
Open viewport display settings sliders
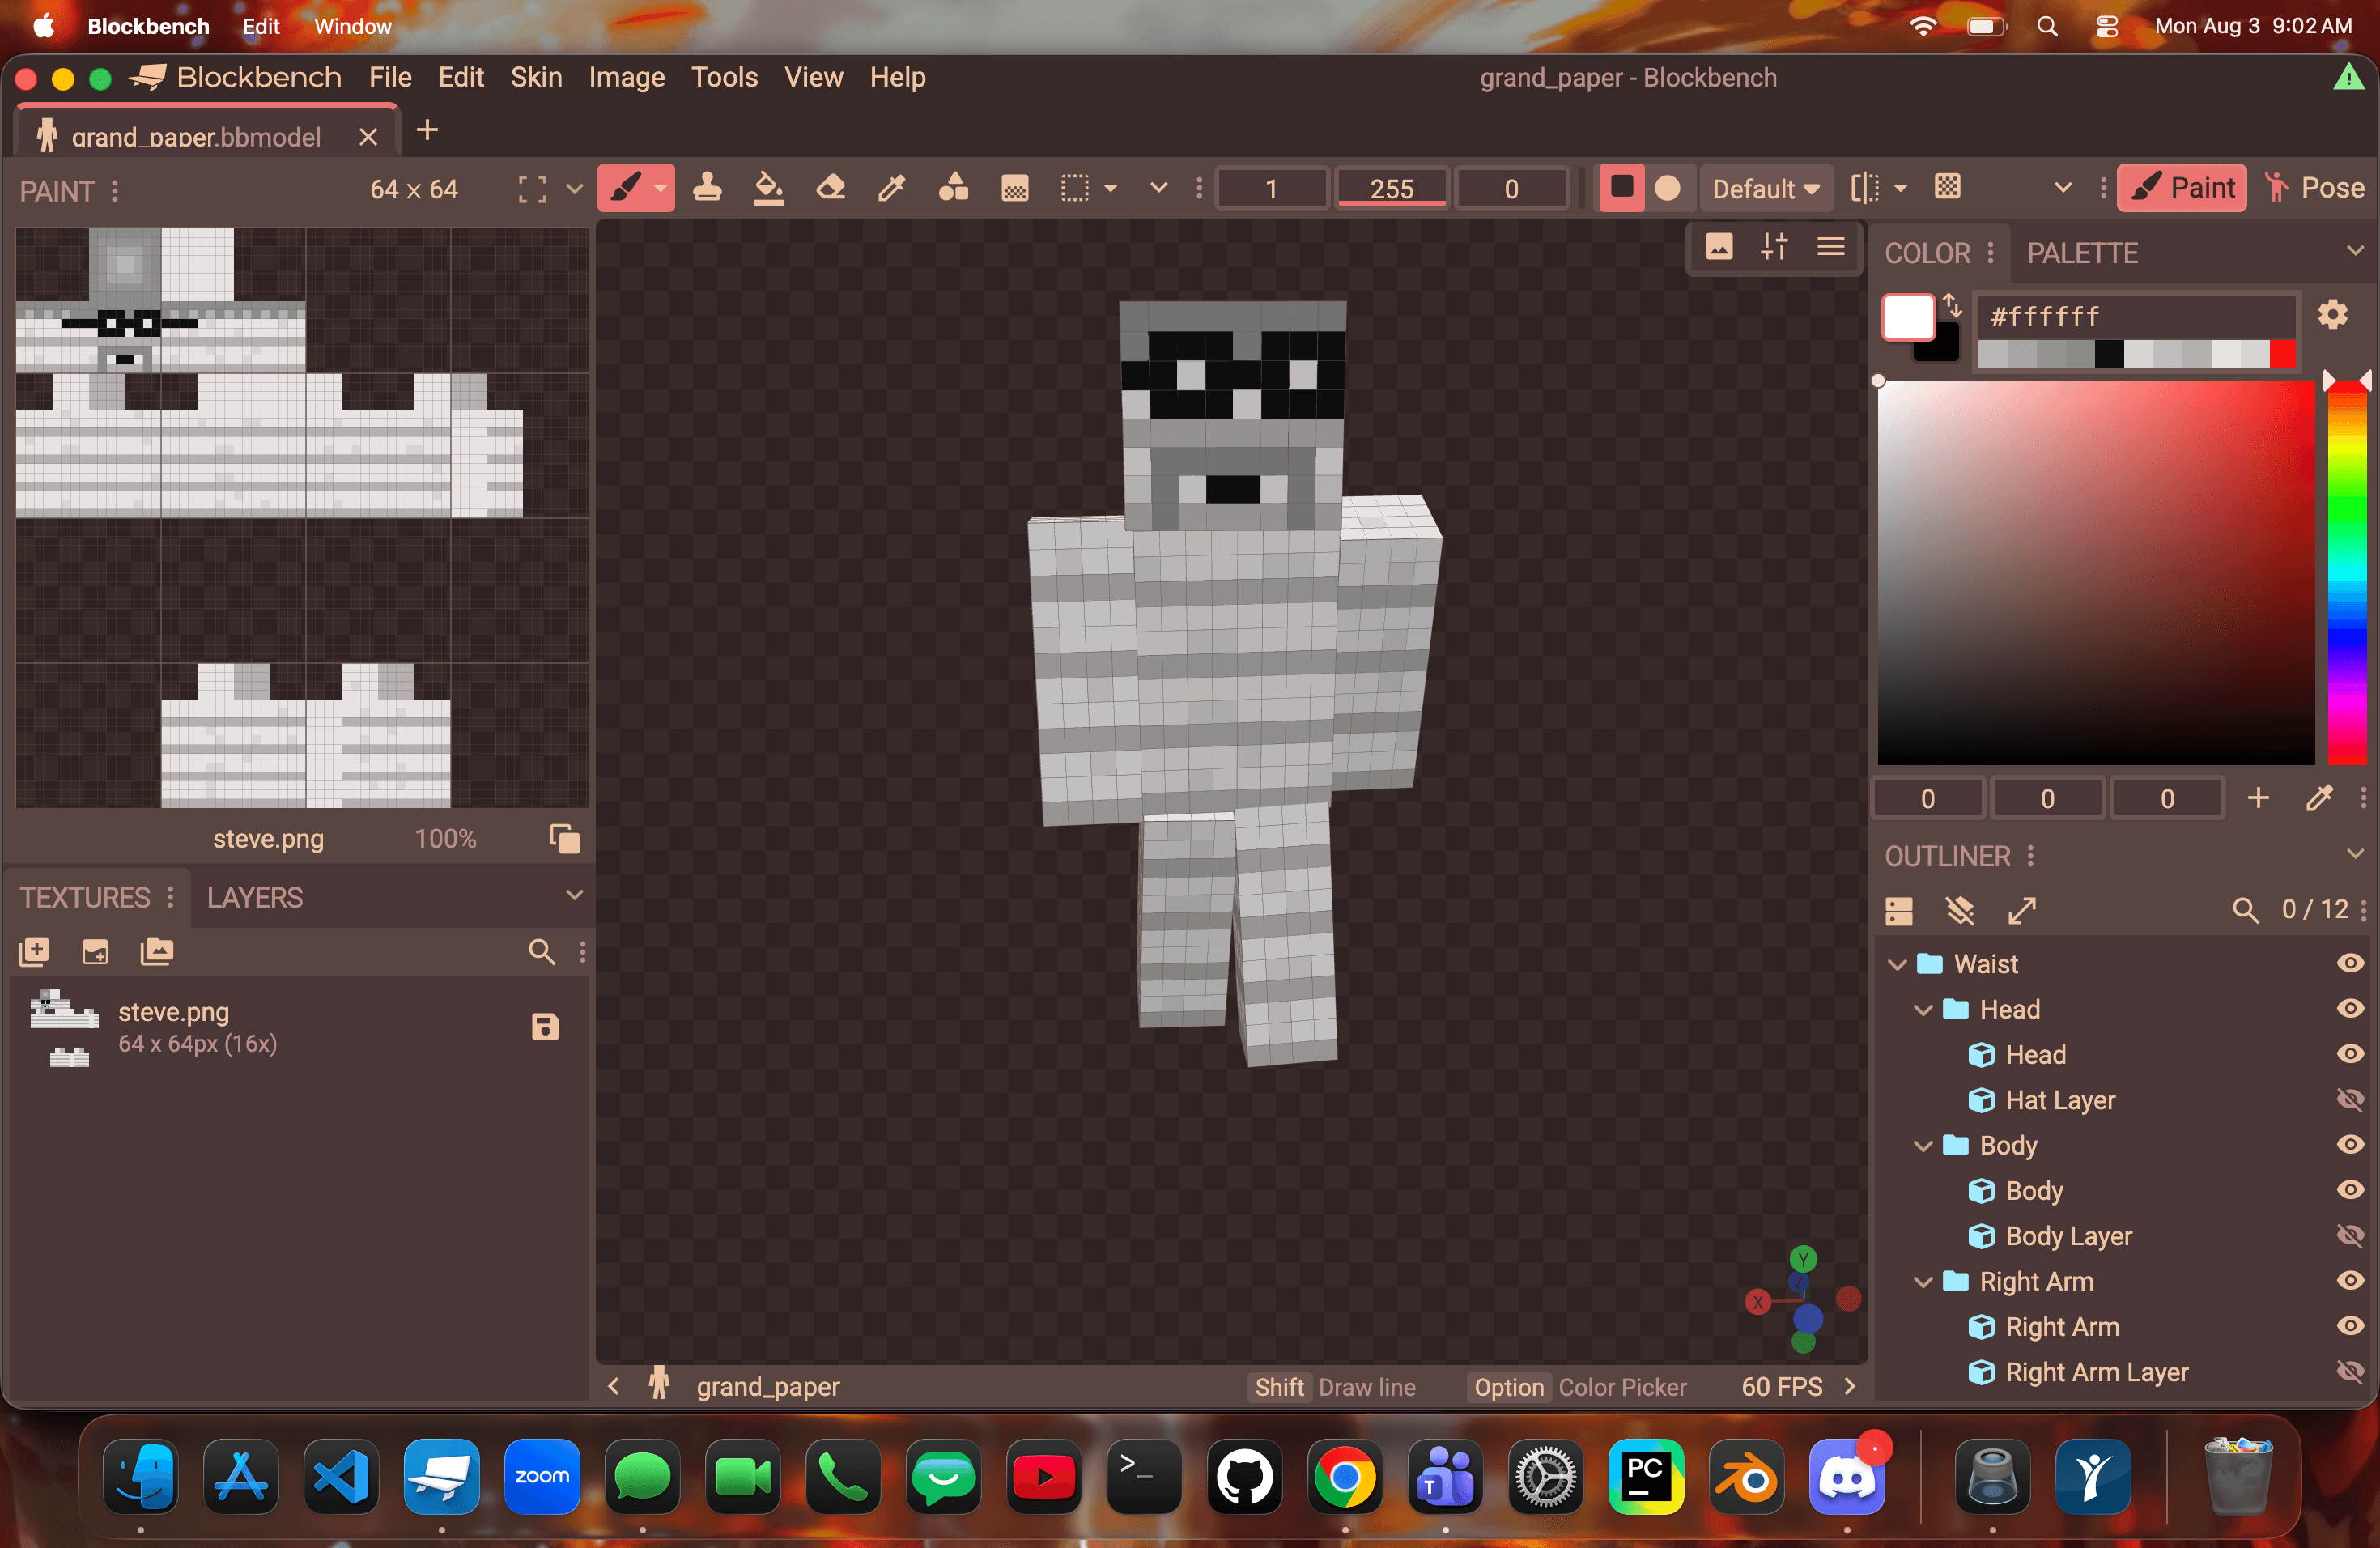tap(1775, 246)
